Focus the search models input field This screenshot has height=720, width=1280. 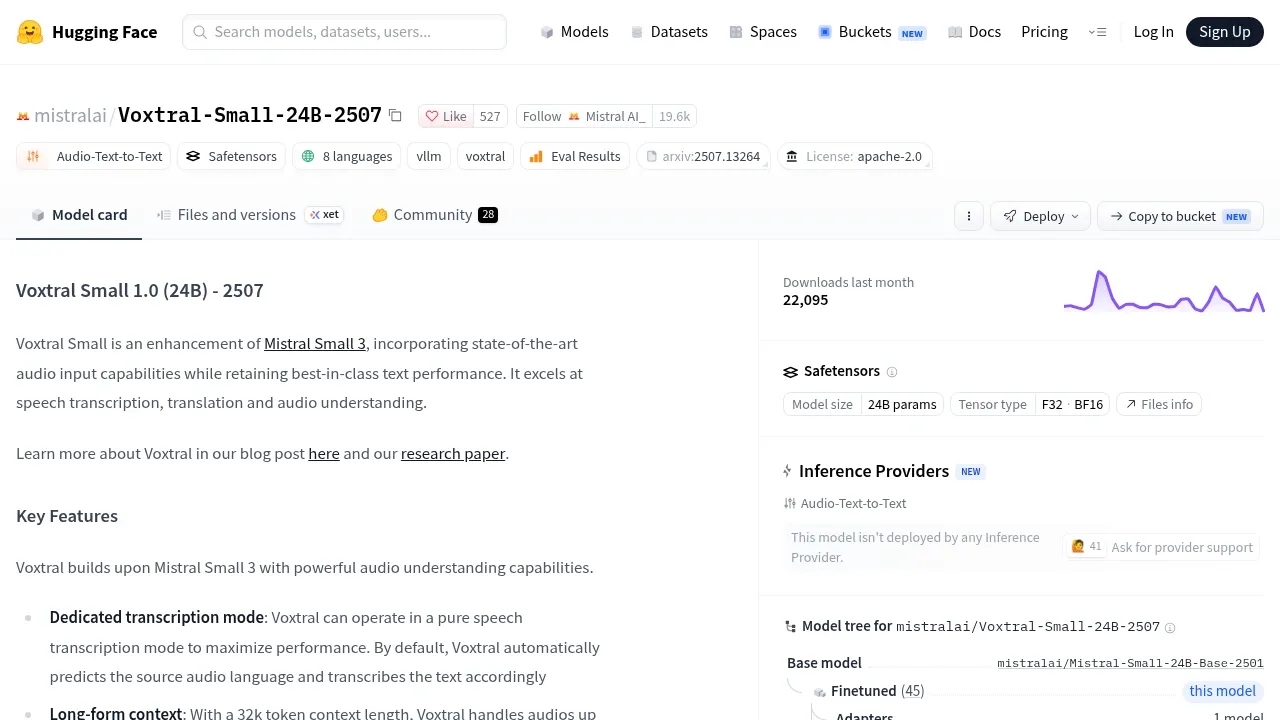pos(344,32)
